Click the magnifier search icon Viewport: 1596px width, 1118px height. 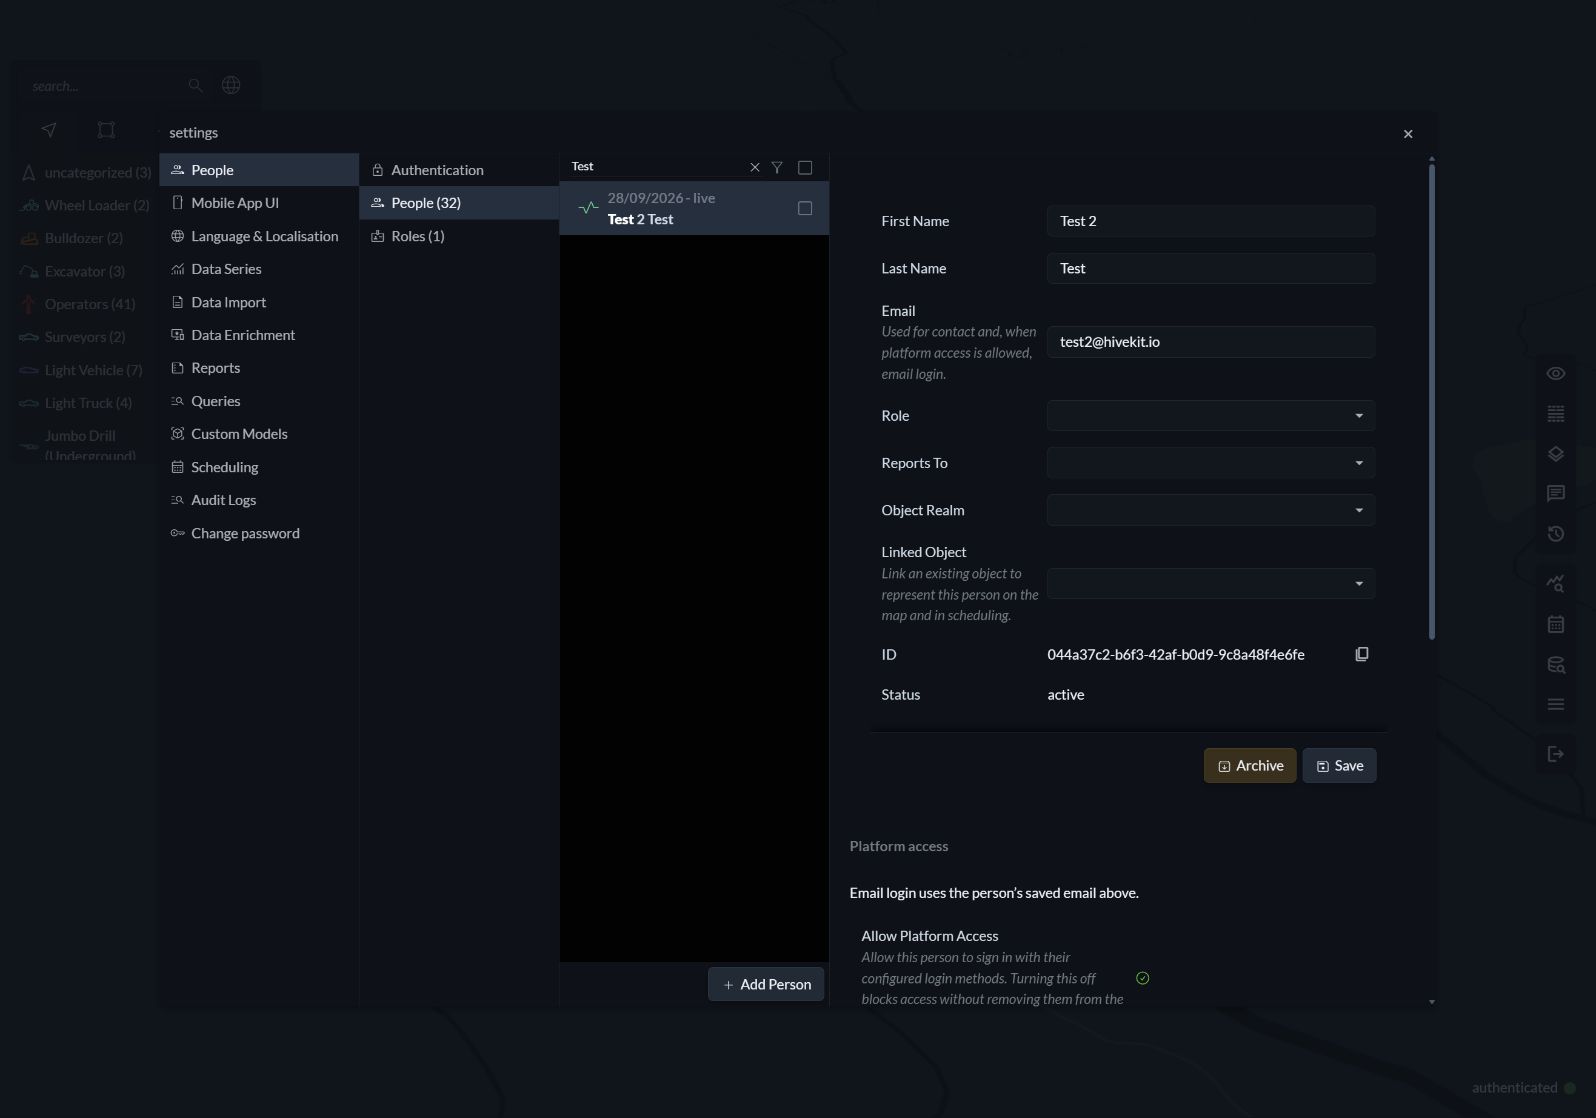click(196, 86)
